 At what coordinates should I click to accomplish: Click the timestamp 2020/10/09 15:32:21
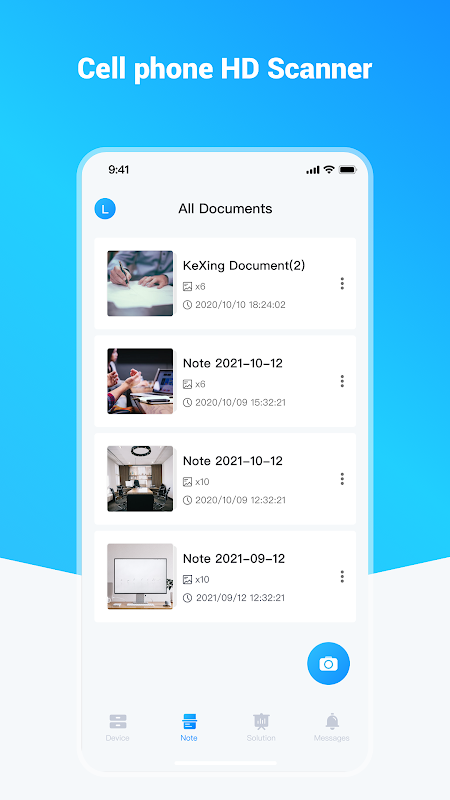[x=240, y=403]
